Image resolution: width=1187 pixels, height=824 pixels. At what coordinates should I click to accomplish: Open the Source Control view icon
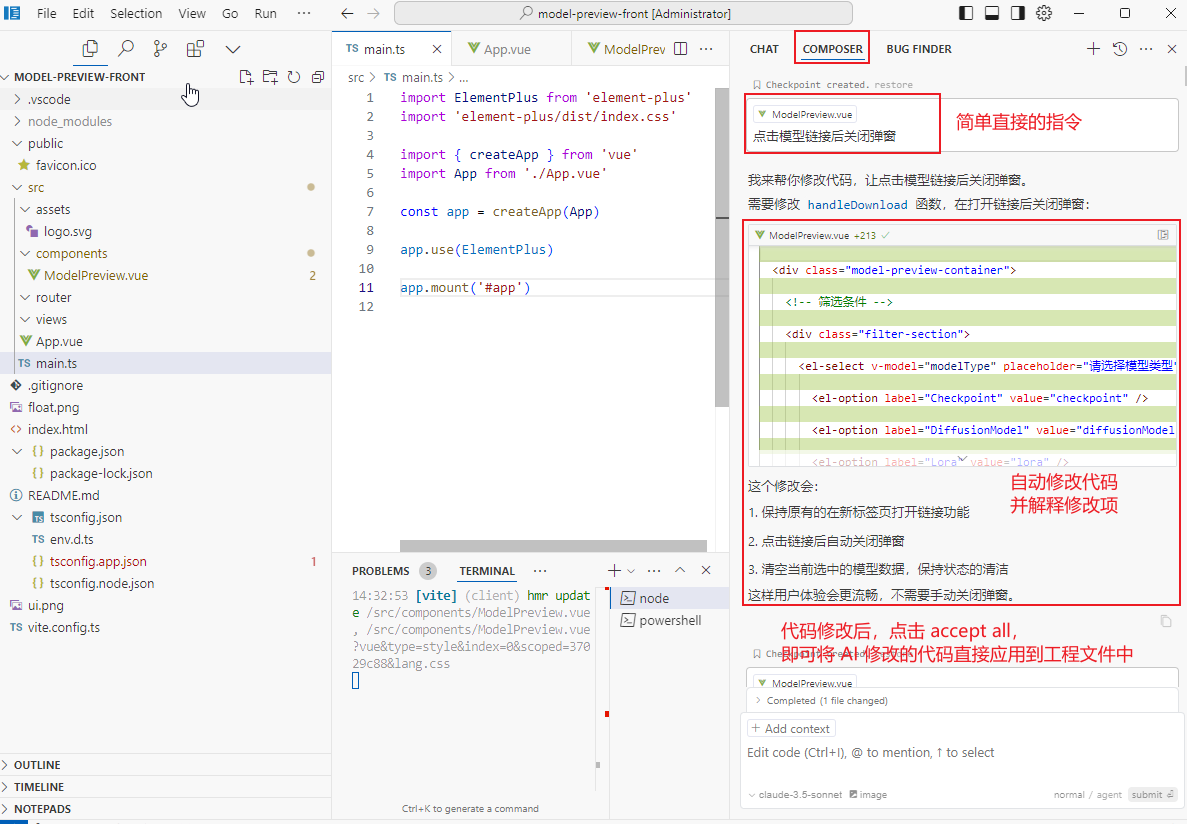coord(160,48)
